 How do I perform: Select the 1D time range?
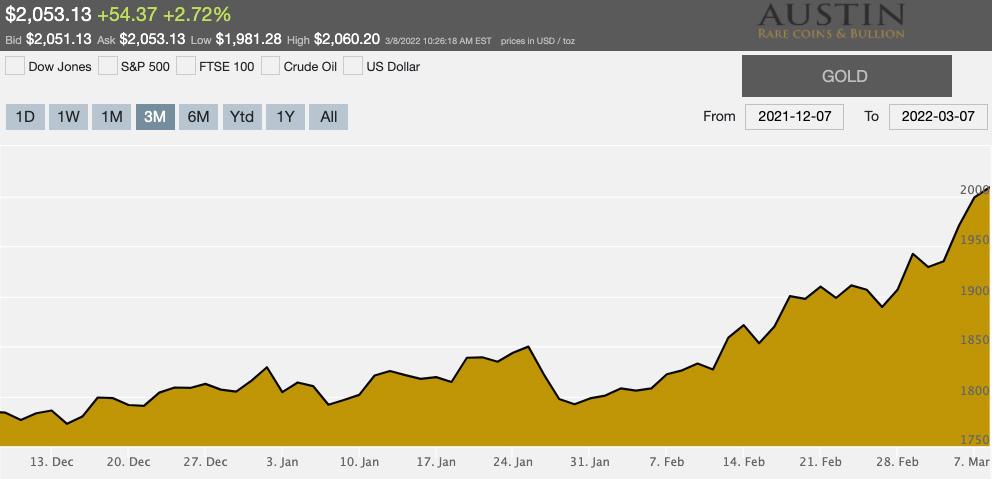point(25,117)
